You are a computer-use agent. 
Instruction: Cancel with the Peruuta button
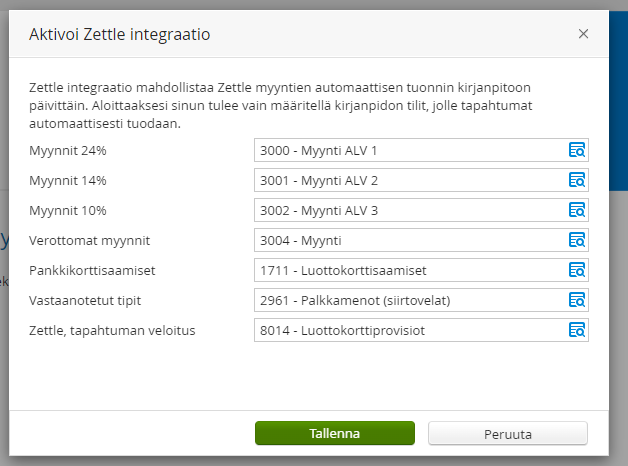(x=508, y=434)
